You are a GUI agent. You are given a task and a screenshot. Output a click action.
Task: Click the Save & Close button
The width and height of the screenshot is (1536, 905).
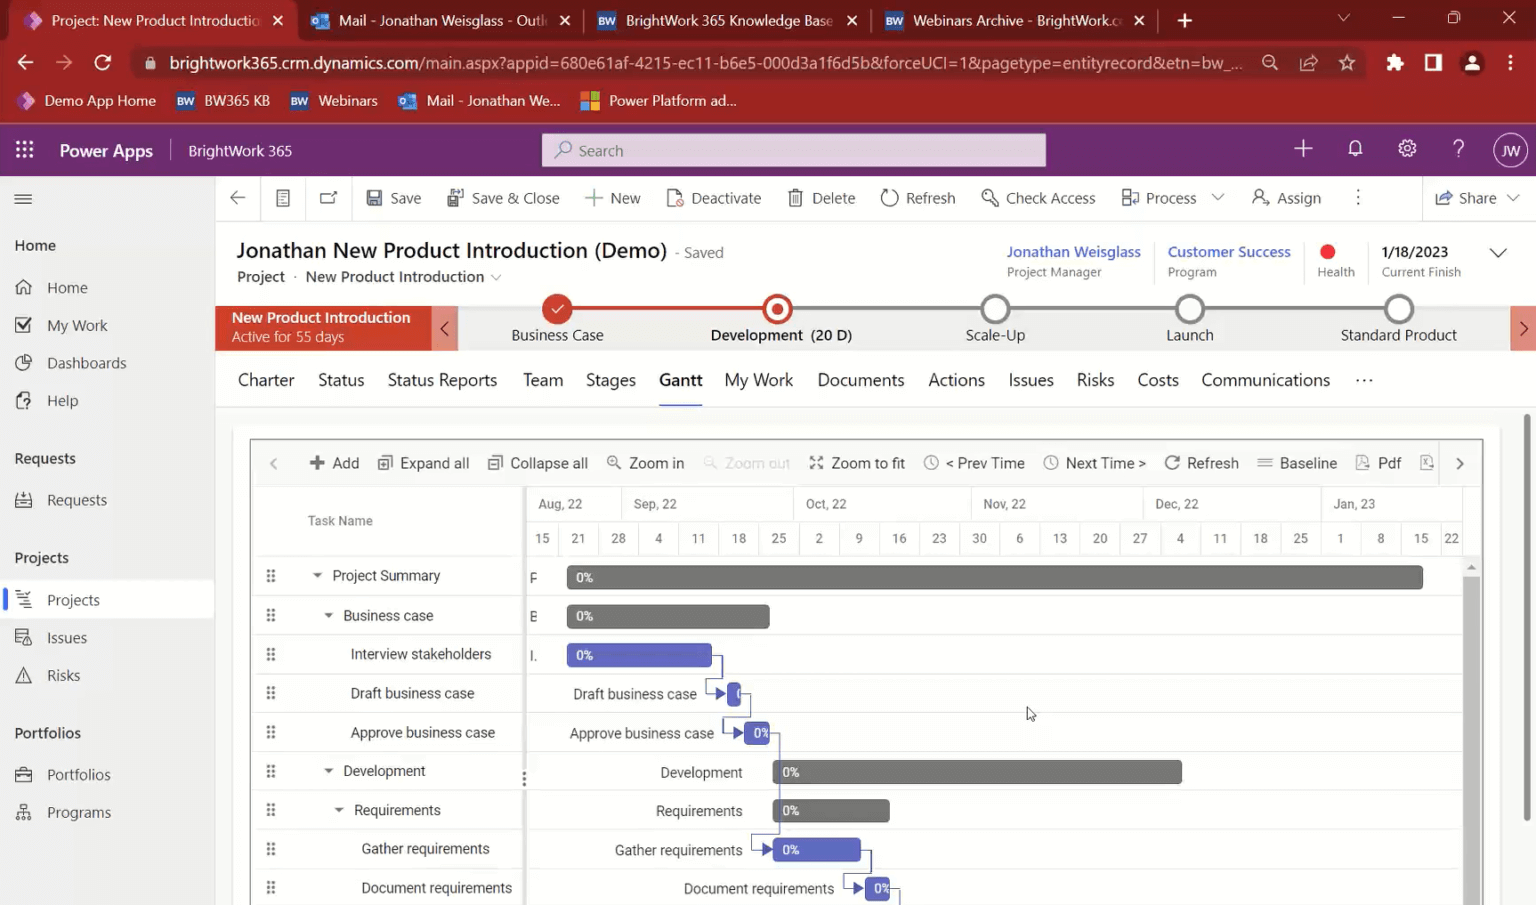click(x=503, y=198)
